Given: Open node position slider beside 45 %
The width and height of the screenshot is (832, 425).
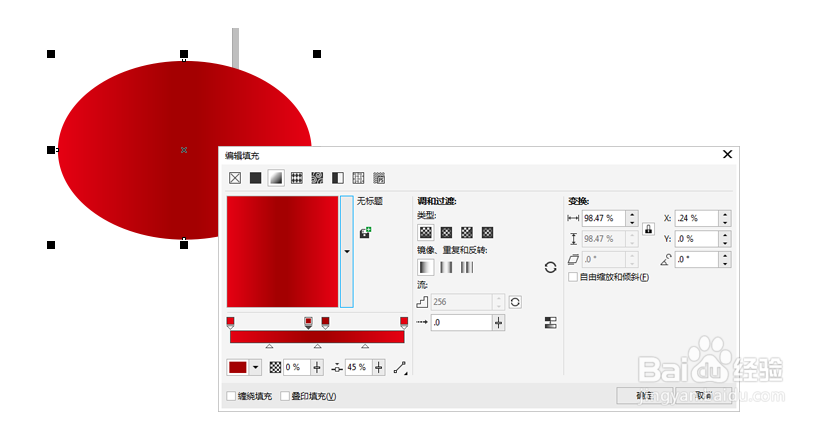Looking at the screenshot, I should tap(379, 367).
